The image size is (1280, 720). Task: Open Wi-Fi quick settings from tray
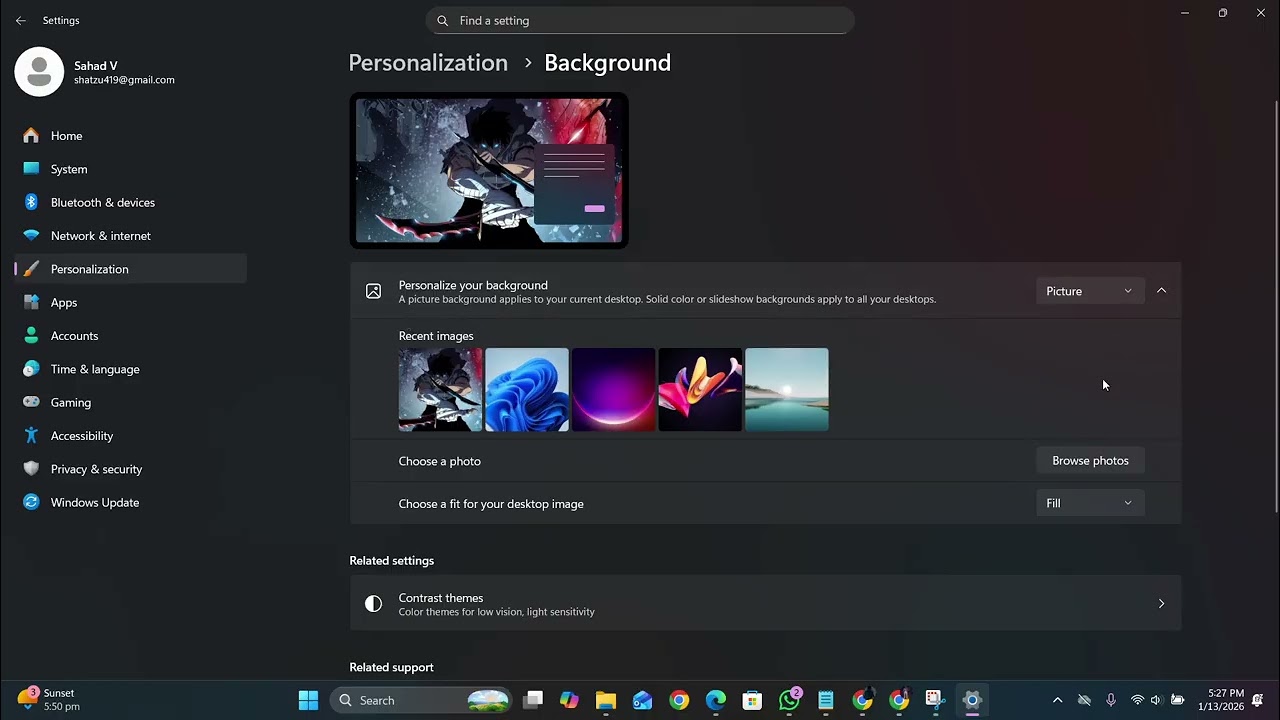pyautogui.click(x=1137, y=700)
